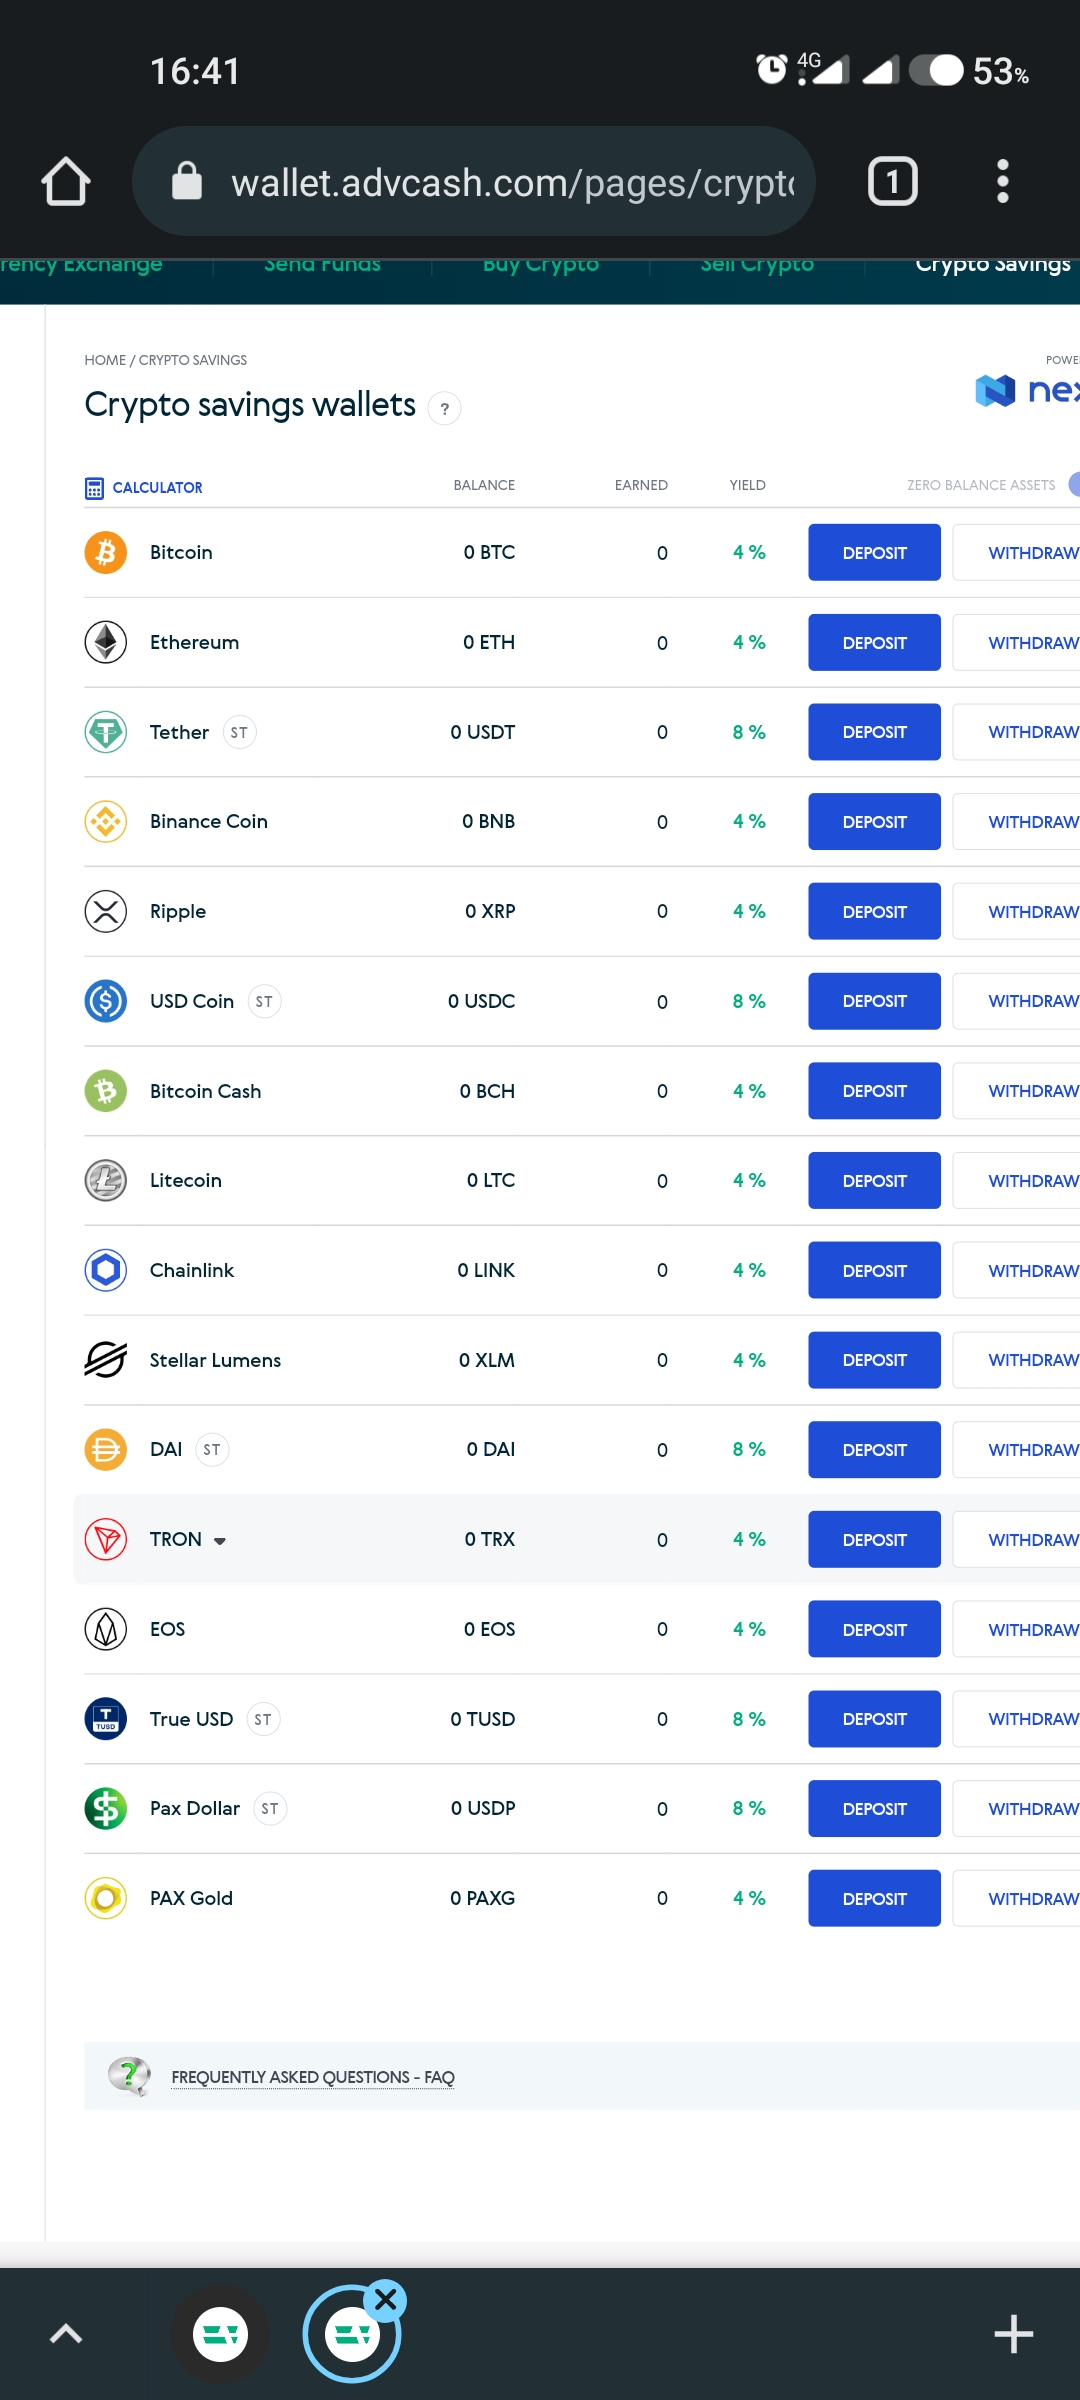
Task: Click the Bitcoin Cash icon
Action: [106, 1091]
